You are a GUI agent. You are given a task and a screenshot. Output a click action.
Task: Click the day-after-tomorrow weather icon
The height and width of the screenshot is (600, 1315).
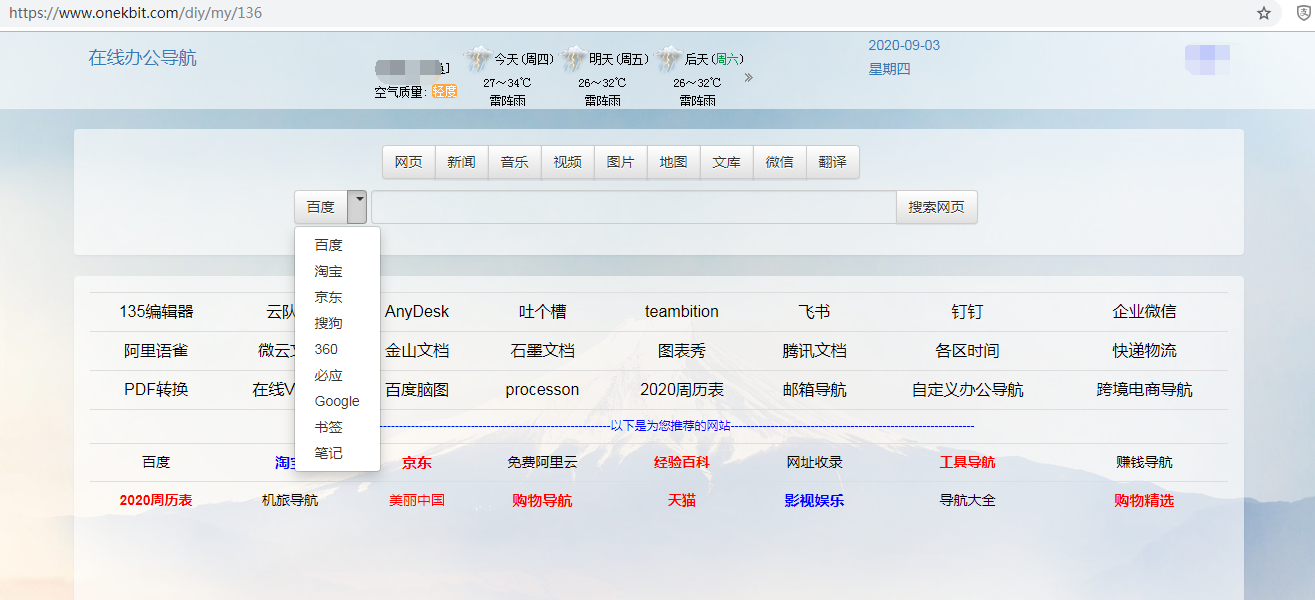669,58
